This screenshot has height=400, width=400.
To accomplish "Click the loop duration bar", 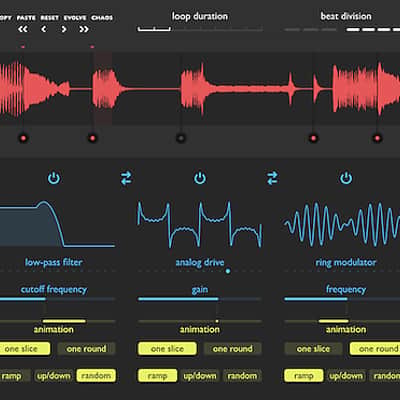I will pyautogui.click(x=200, y=29).
